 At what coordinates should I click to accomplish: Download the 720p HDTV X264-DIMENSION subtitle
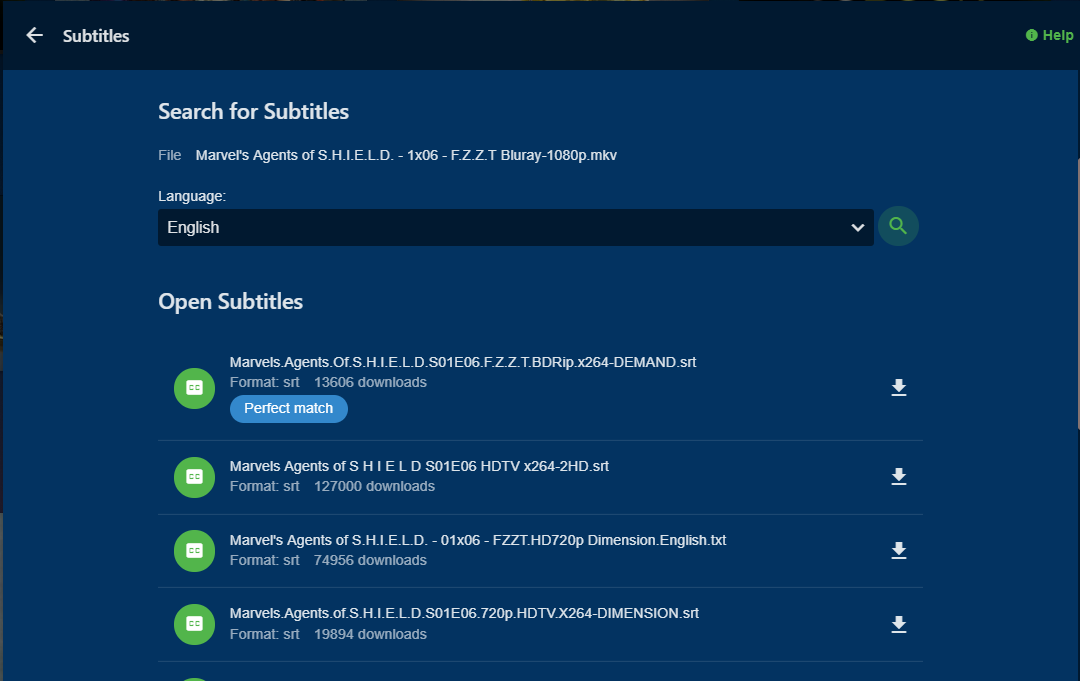(899, 624)
